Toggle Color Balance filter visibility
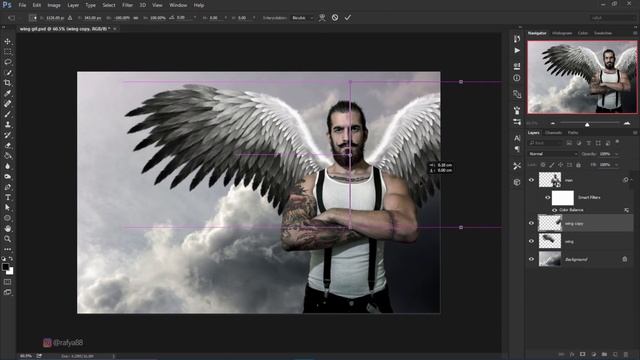Screen dimensions: 640x360 coord(554,210)
